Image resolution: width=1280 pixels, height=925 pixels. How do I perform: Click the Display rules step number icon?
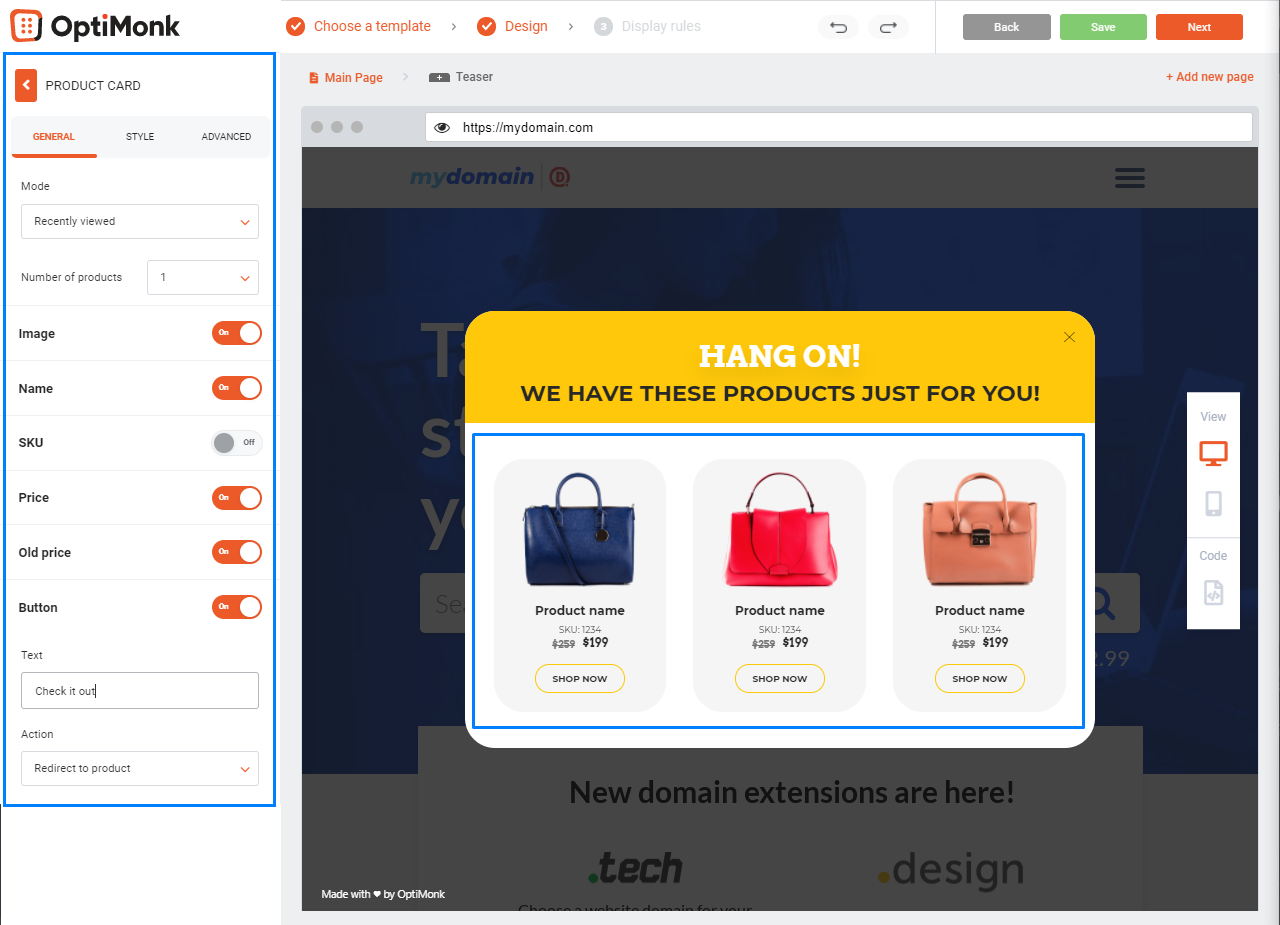[603, 27]
